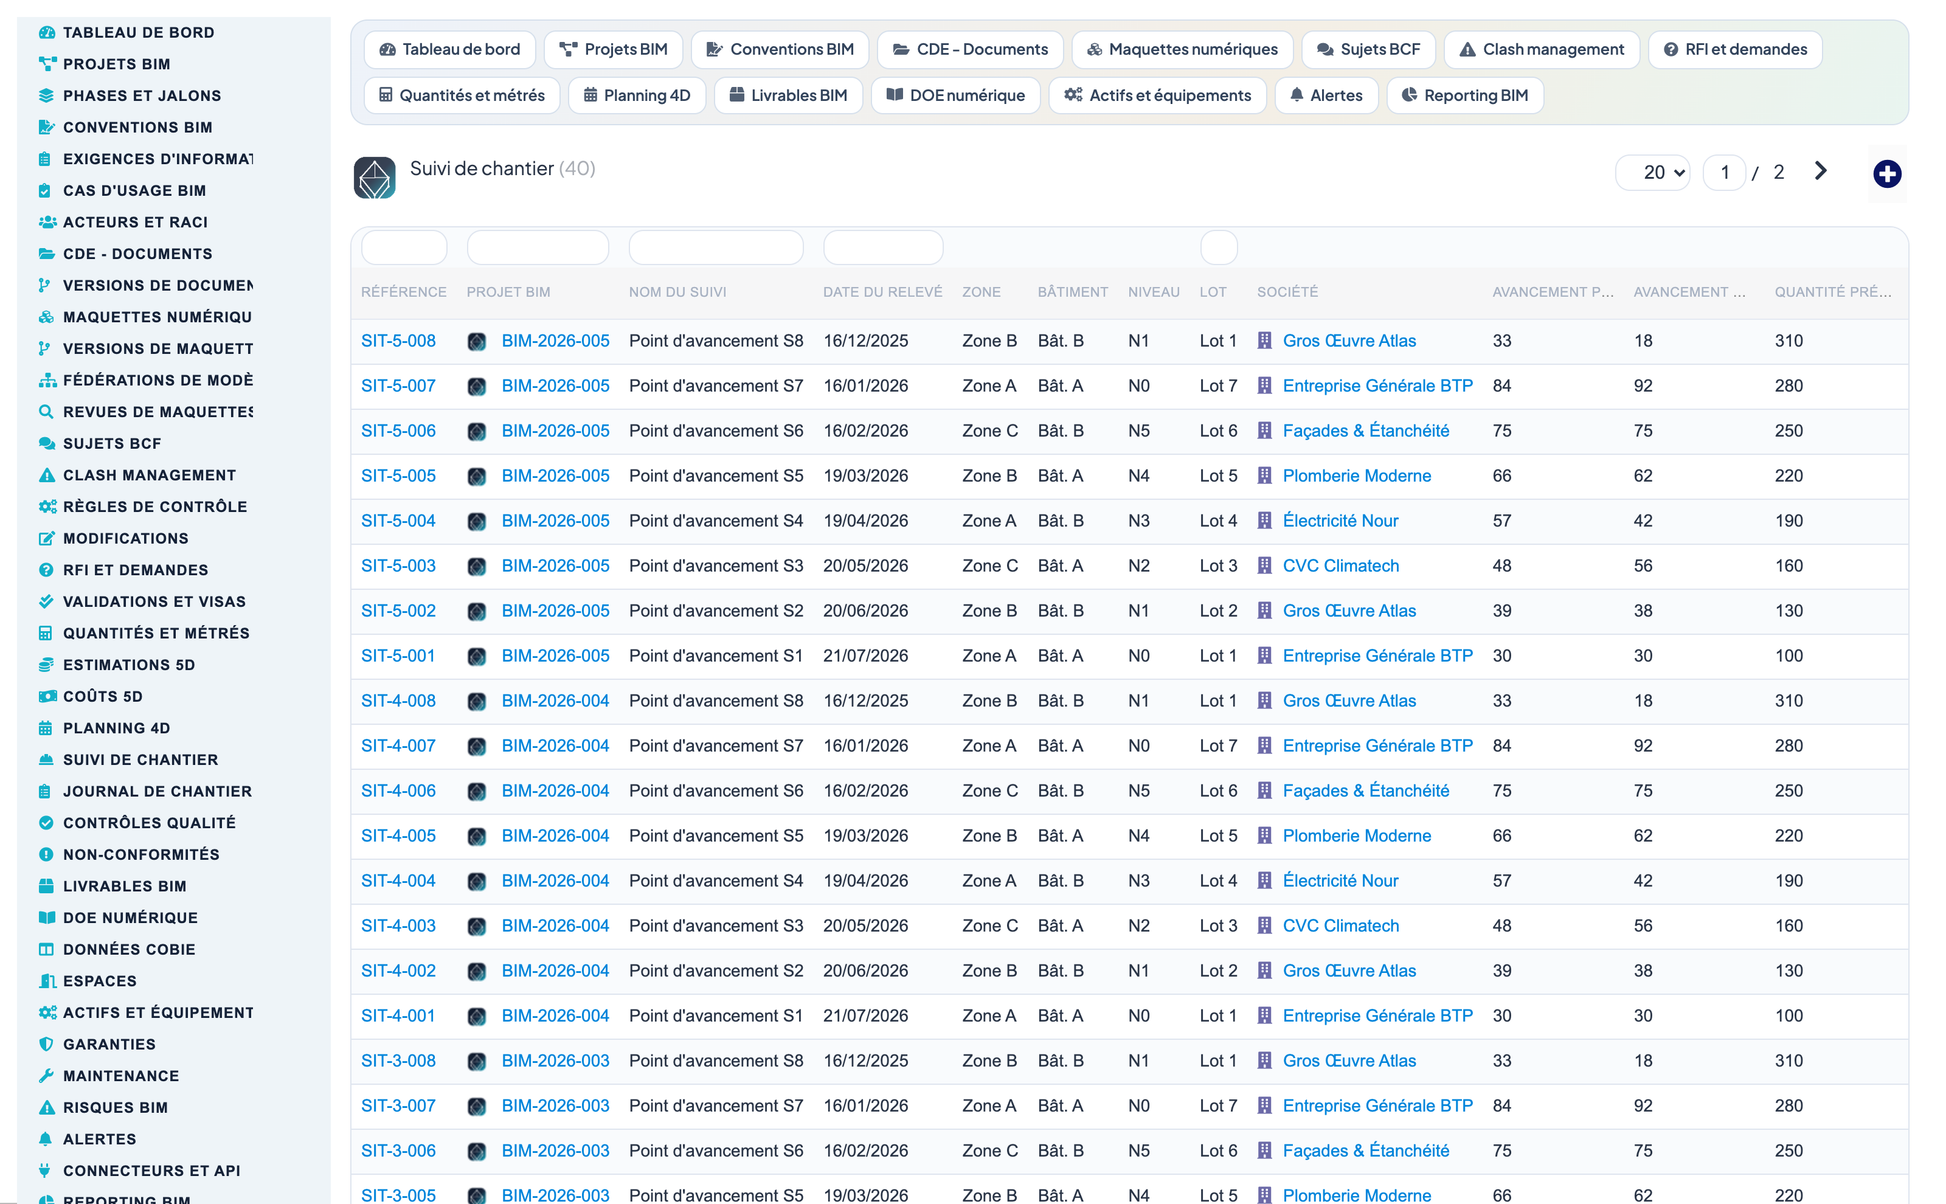Click the Lot column filter box
1946x1204 pixels.
pos(1218,247)
